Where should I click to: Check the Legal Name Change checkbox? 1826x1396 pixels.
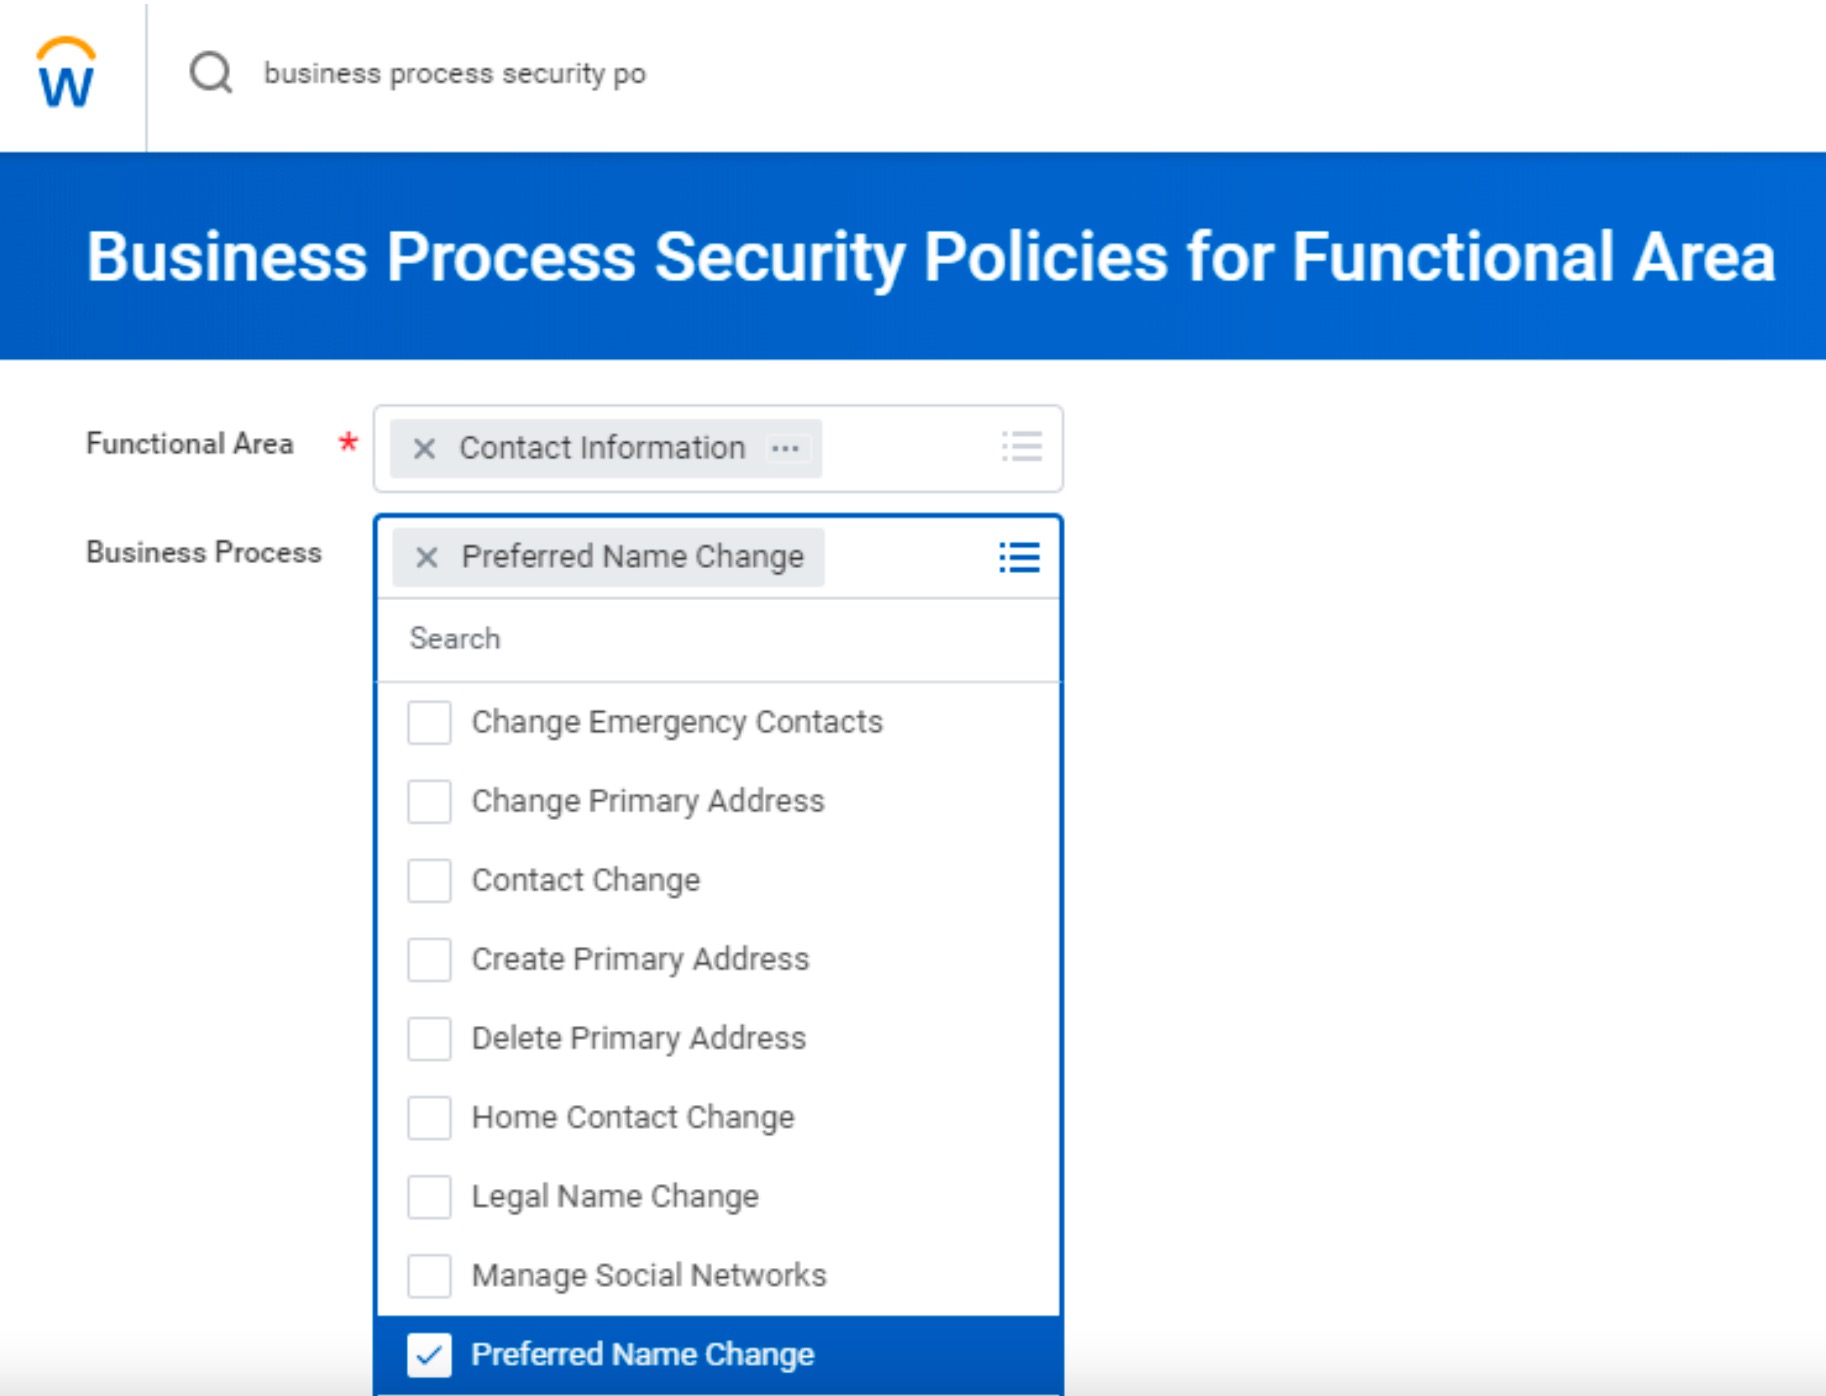click(x=429, y=1197)
